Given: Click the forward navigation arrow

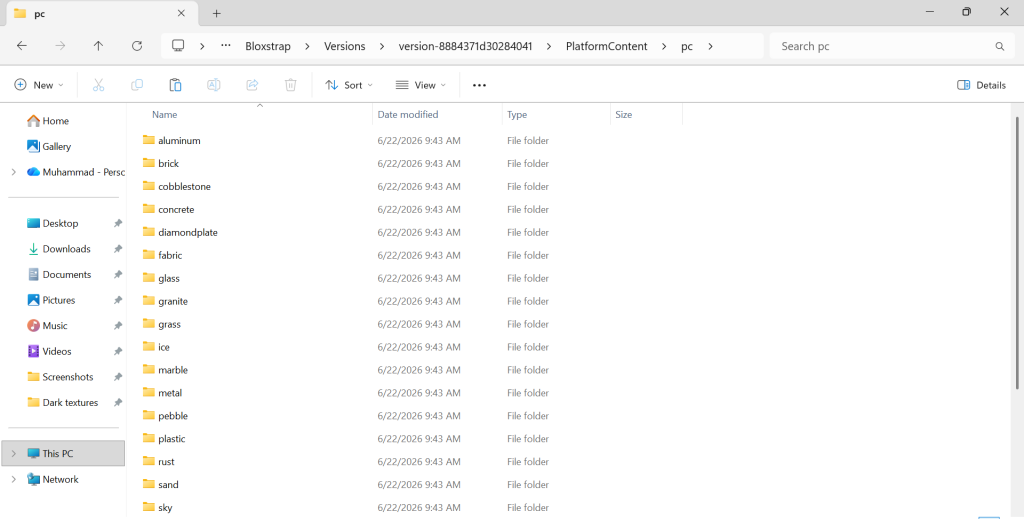Looking at the screenshot, I should coord(60,46).
